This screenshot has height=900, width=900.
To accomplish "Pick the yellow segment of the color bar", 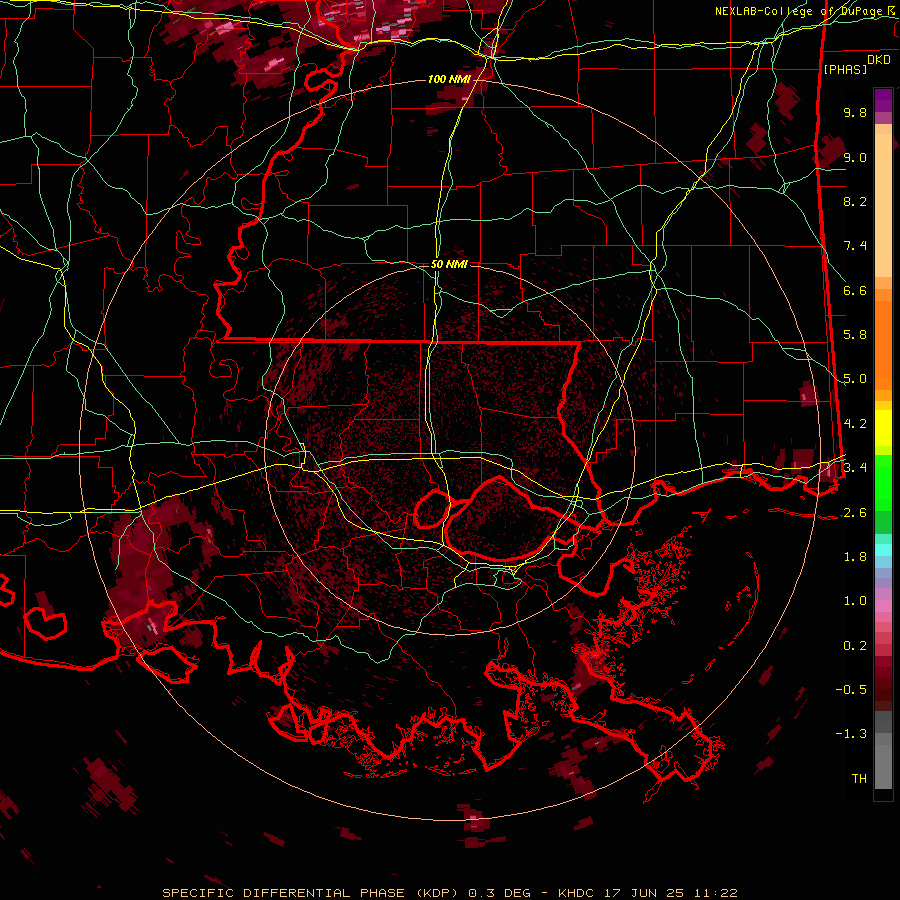I will 883,428.
